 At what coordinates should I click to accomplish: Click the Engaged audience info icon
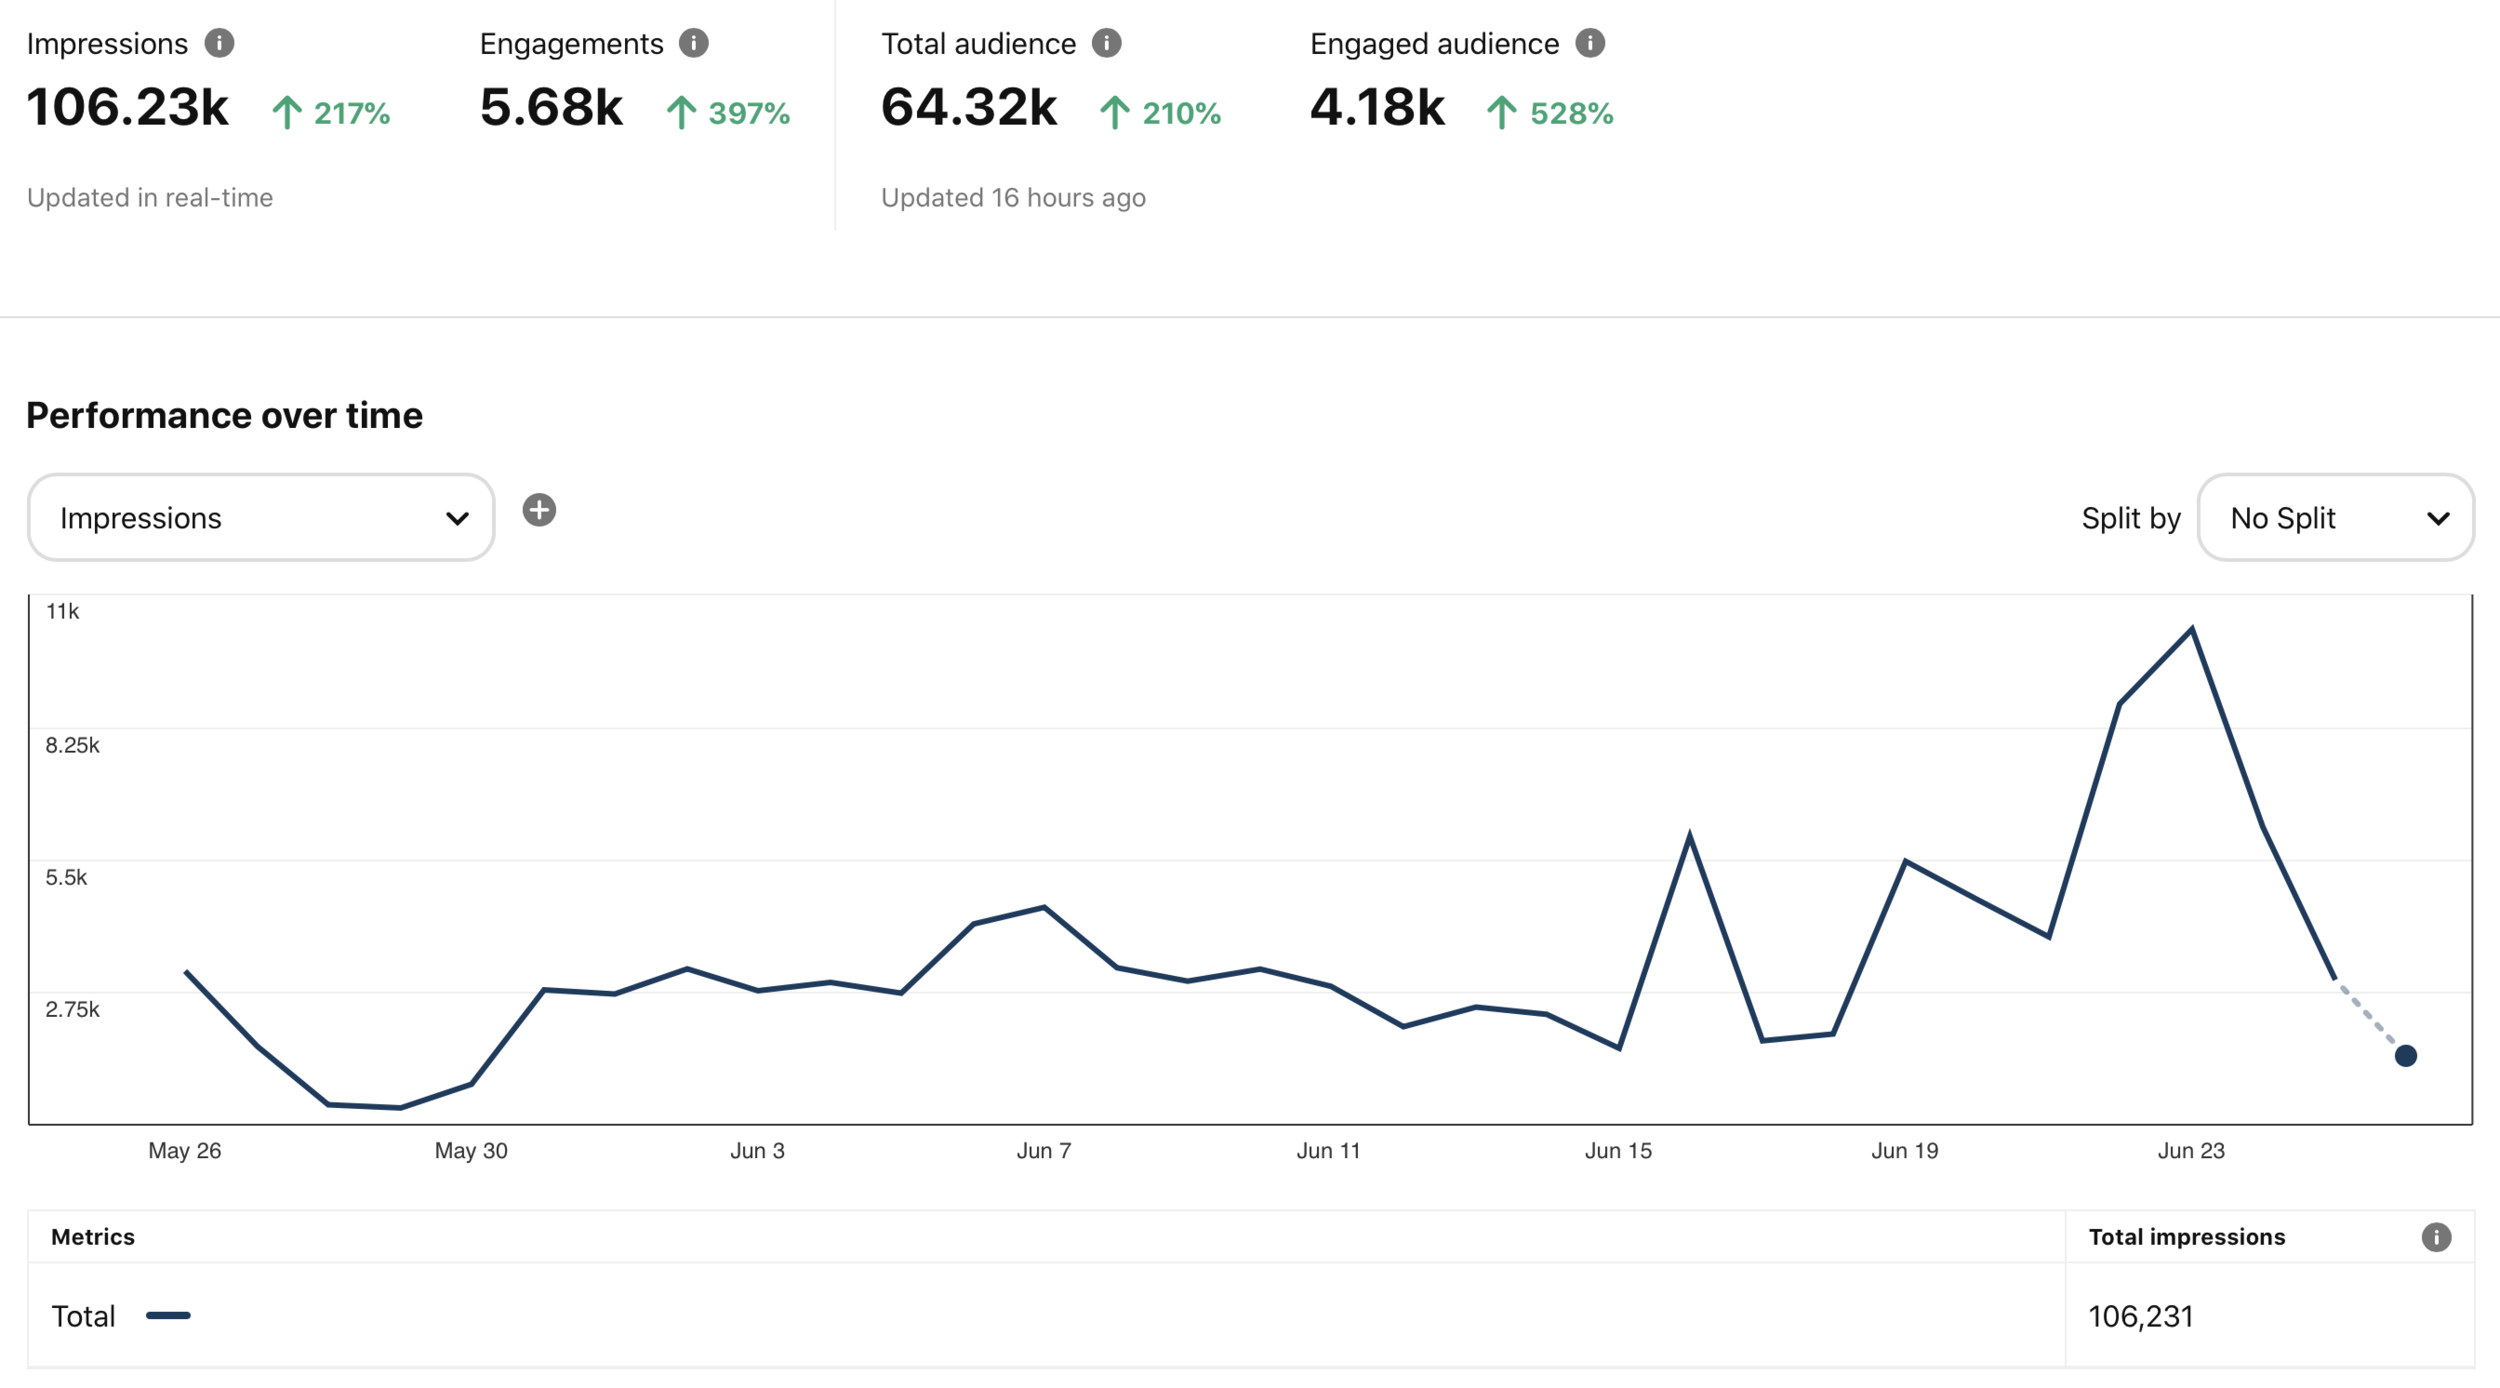point(1590,43)
